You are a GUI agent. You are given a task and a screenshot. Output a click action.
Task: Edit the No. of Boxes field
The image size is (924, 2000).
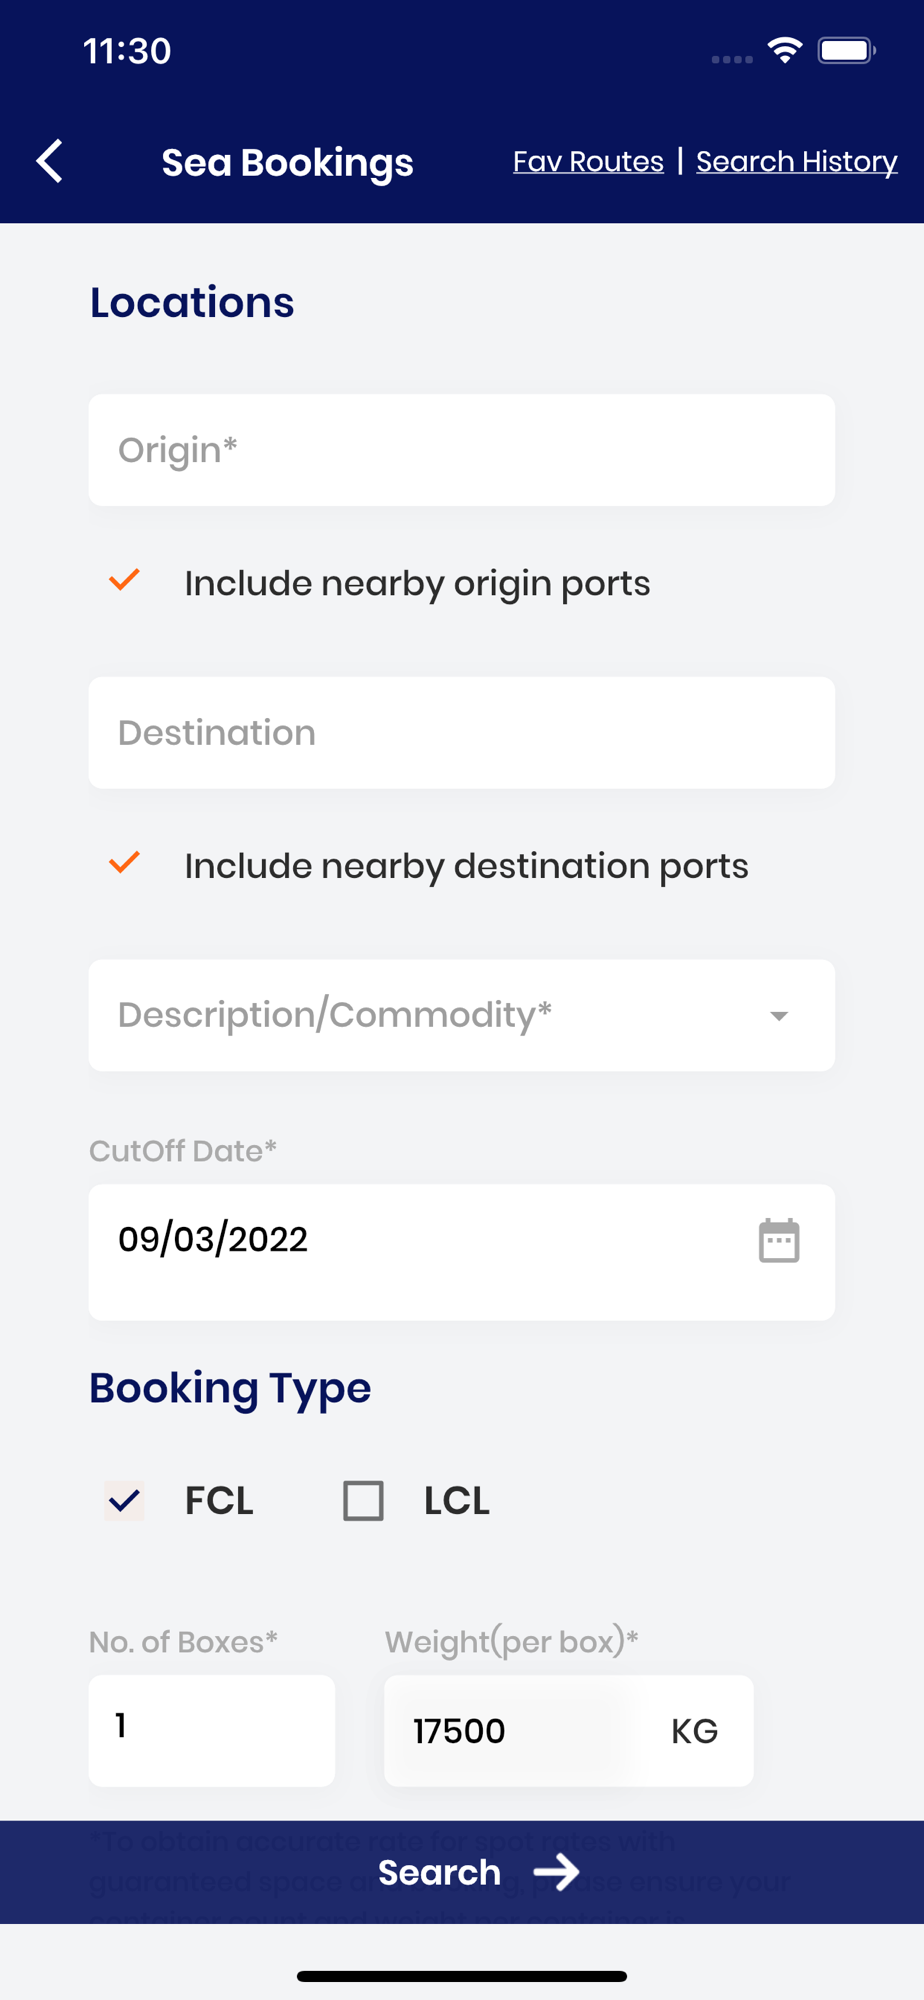pyautogui.click(x=211, y=1730)
